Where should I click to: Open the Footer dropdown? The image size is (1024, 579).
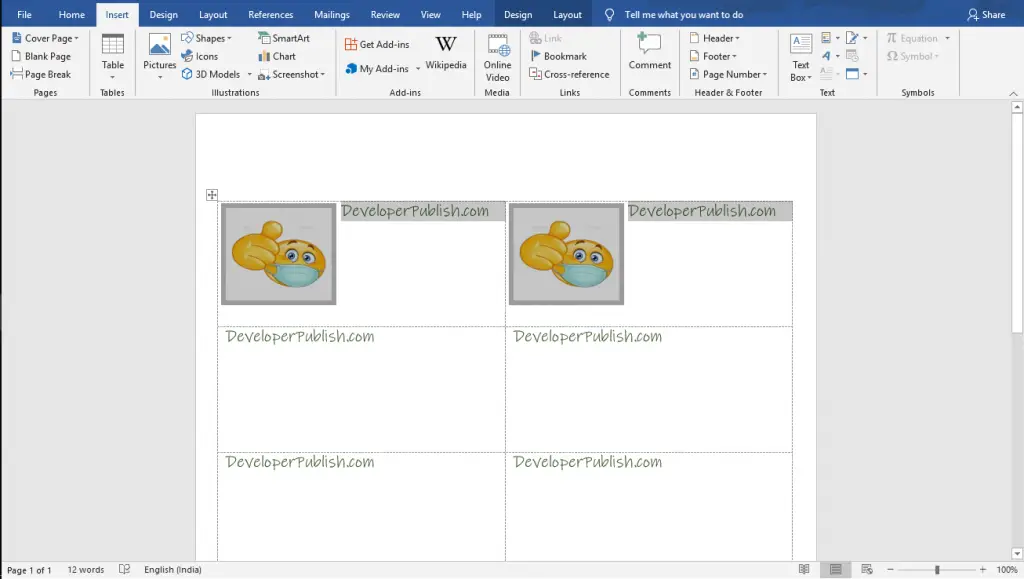(712, 56)
